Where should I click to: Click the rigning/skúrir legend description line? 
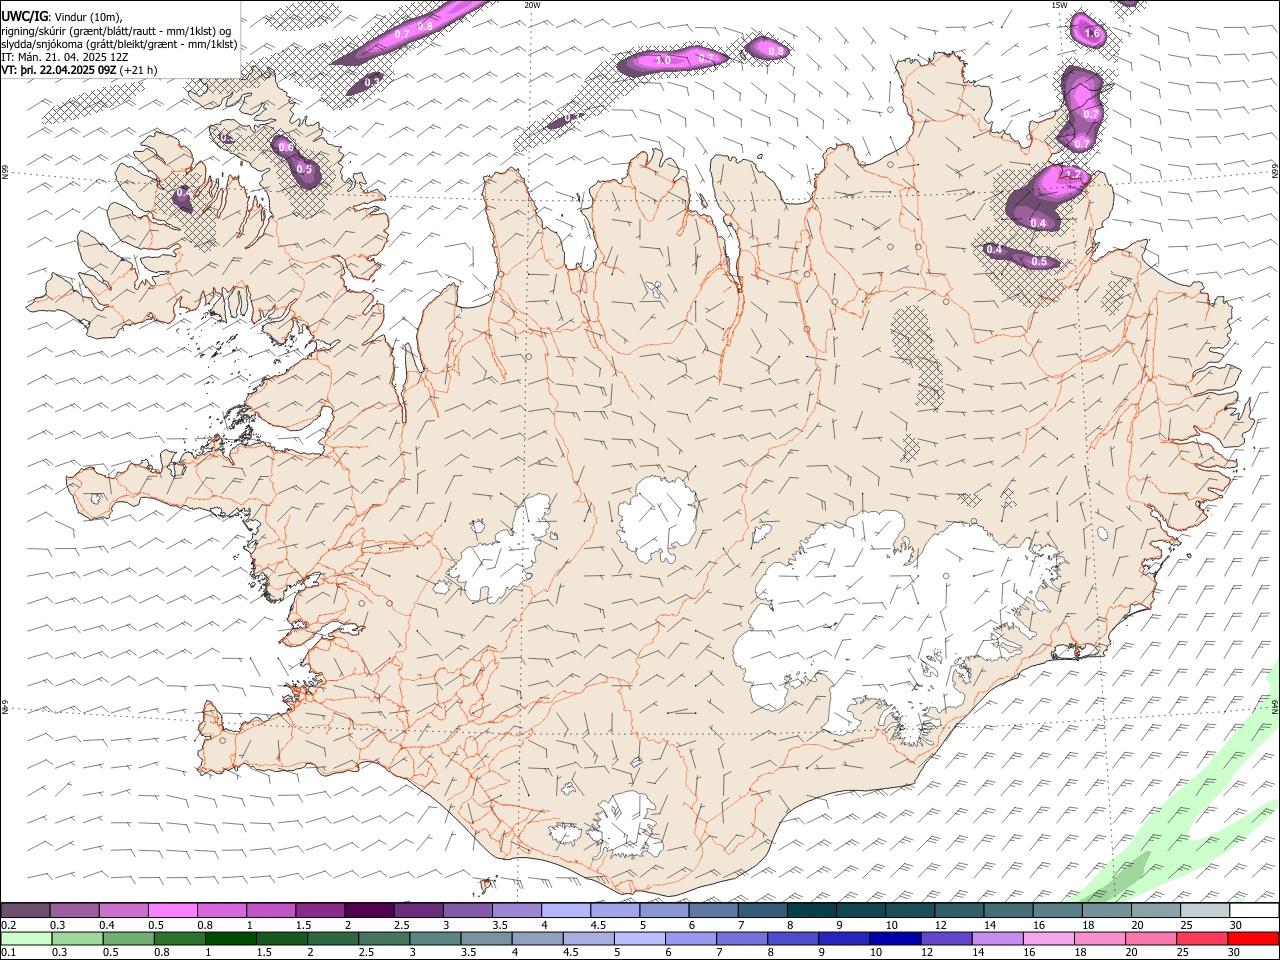point(116,31)
